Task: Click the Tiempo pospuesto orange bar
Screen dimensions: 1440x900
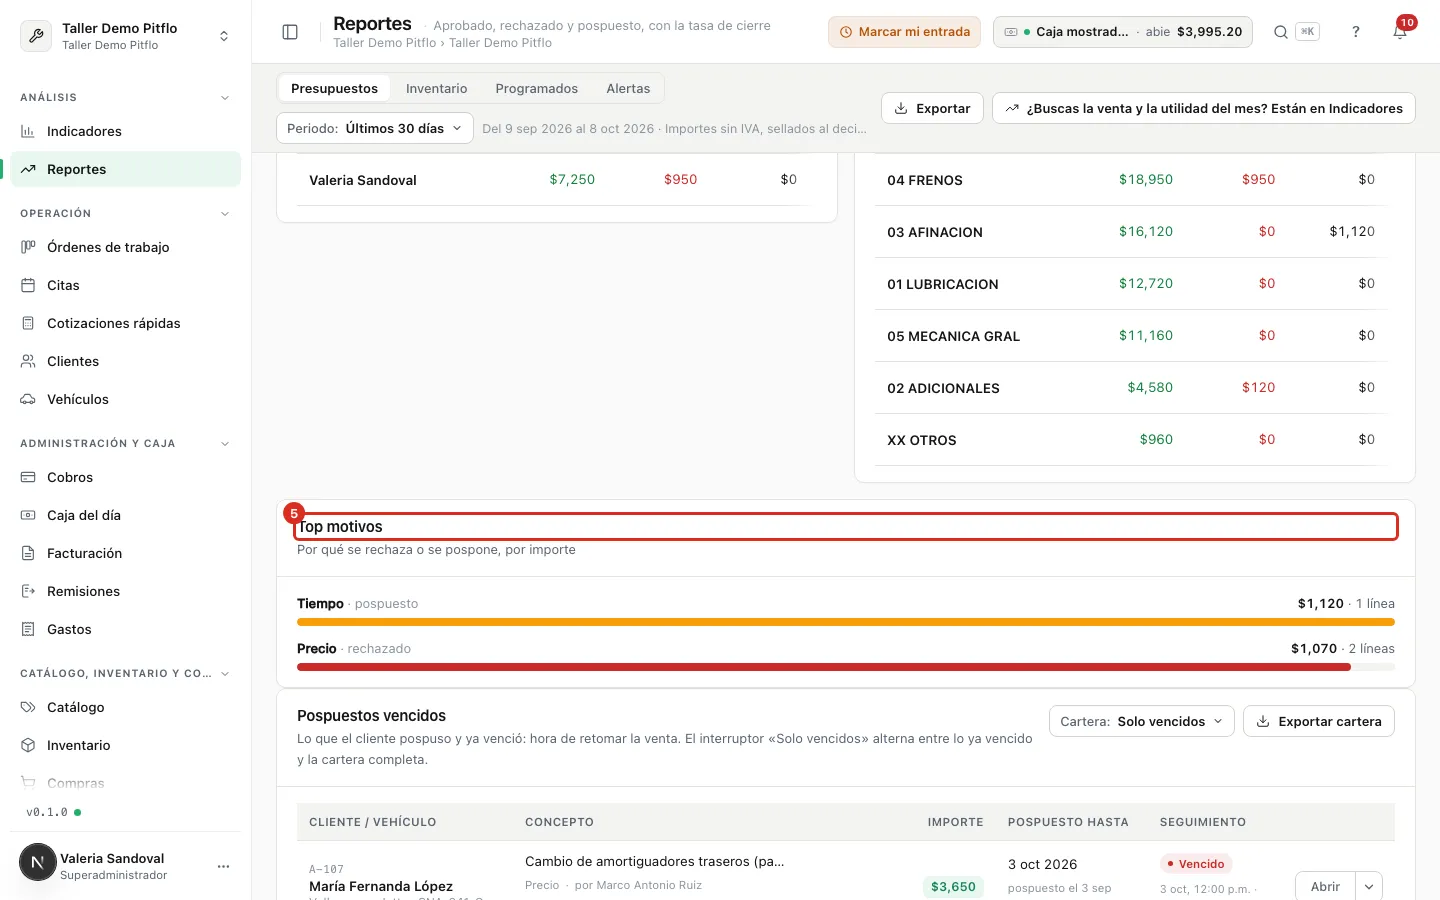Action: [x=845, y=622]
